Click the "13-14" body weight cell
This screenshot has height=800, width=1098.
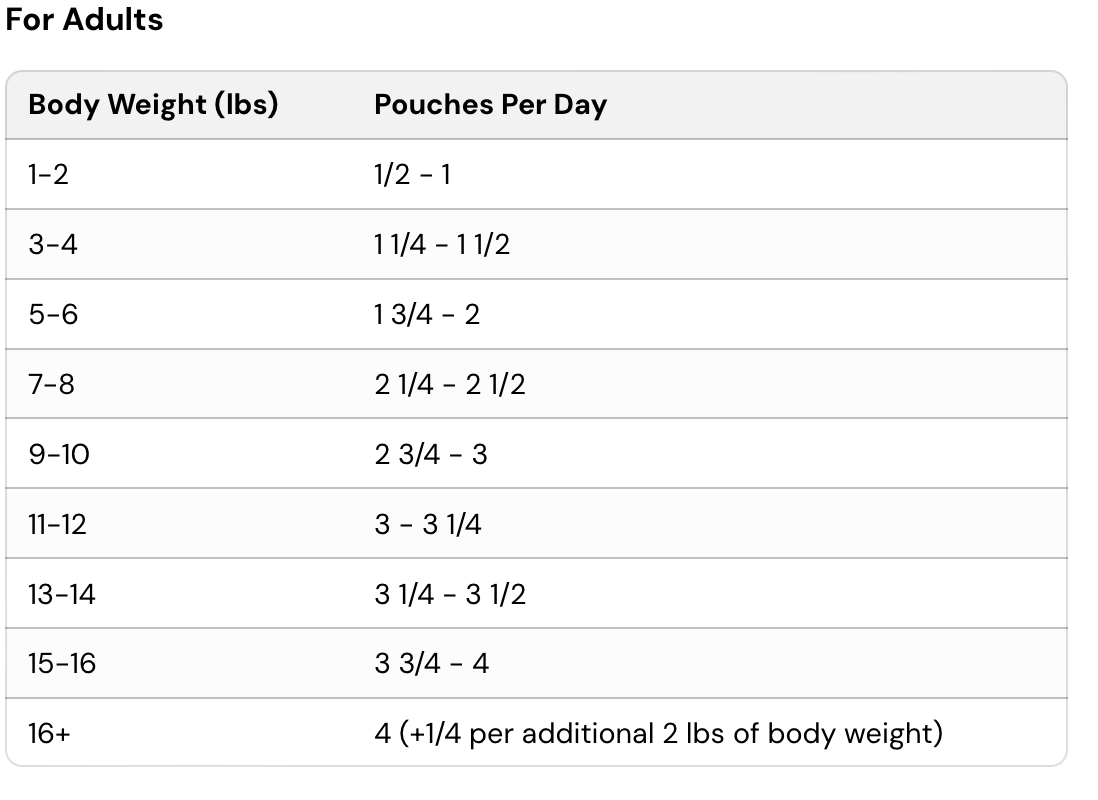(x=62, y=594)
